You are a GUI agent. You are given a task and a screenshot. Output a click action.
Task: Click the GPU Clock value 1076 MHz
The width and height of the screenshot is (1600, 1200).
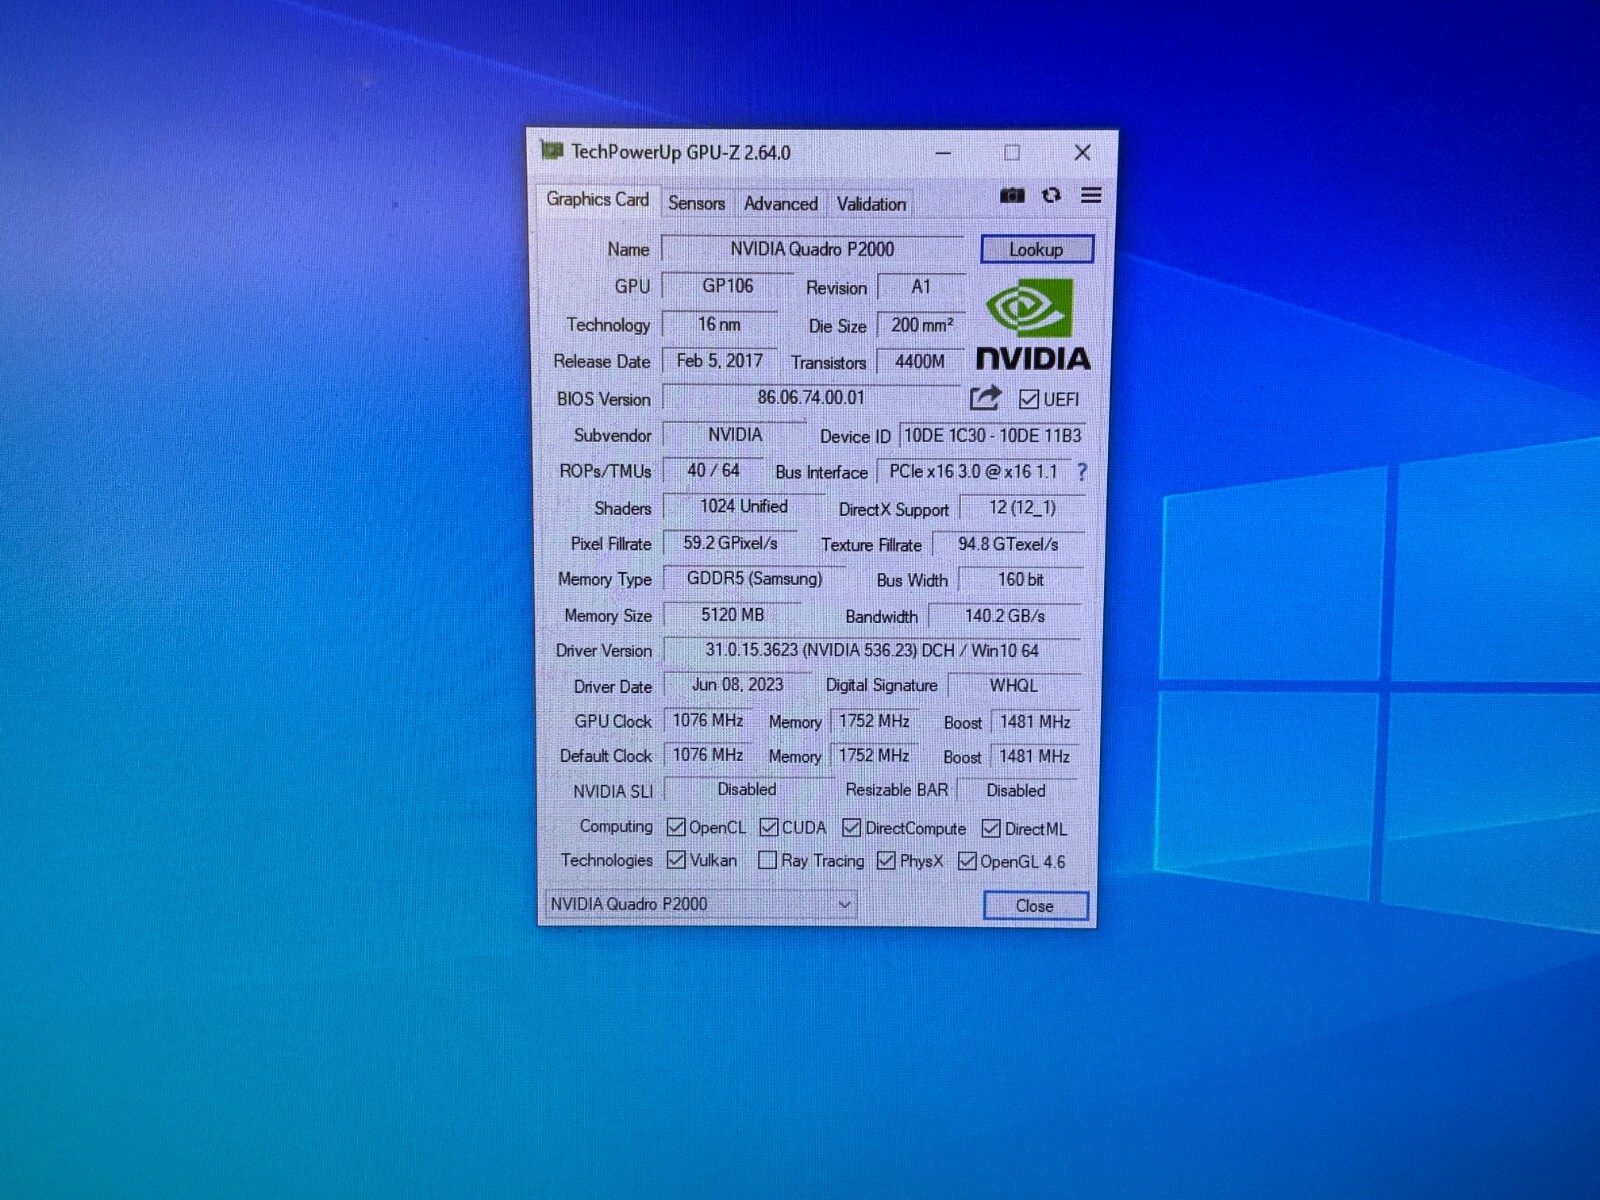point(707,720)
